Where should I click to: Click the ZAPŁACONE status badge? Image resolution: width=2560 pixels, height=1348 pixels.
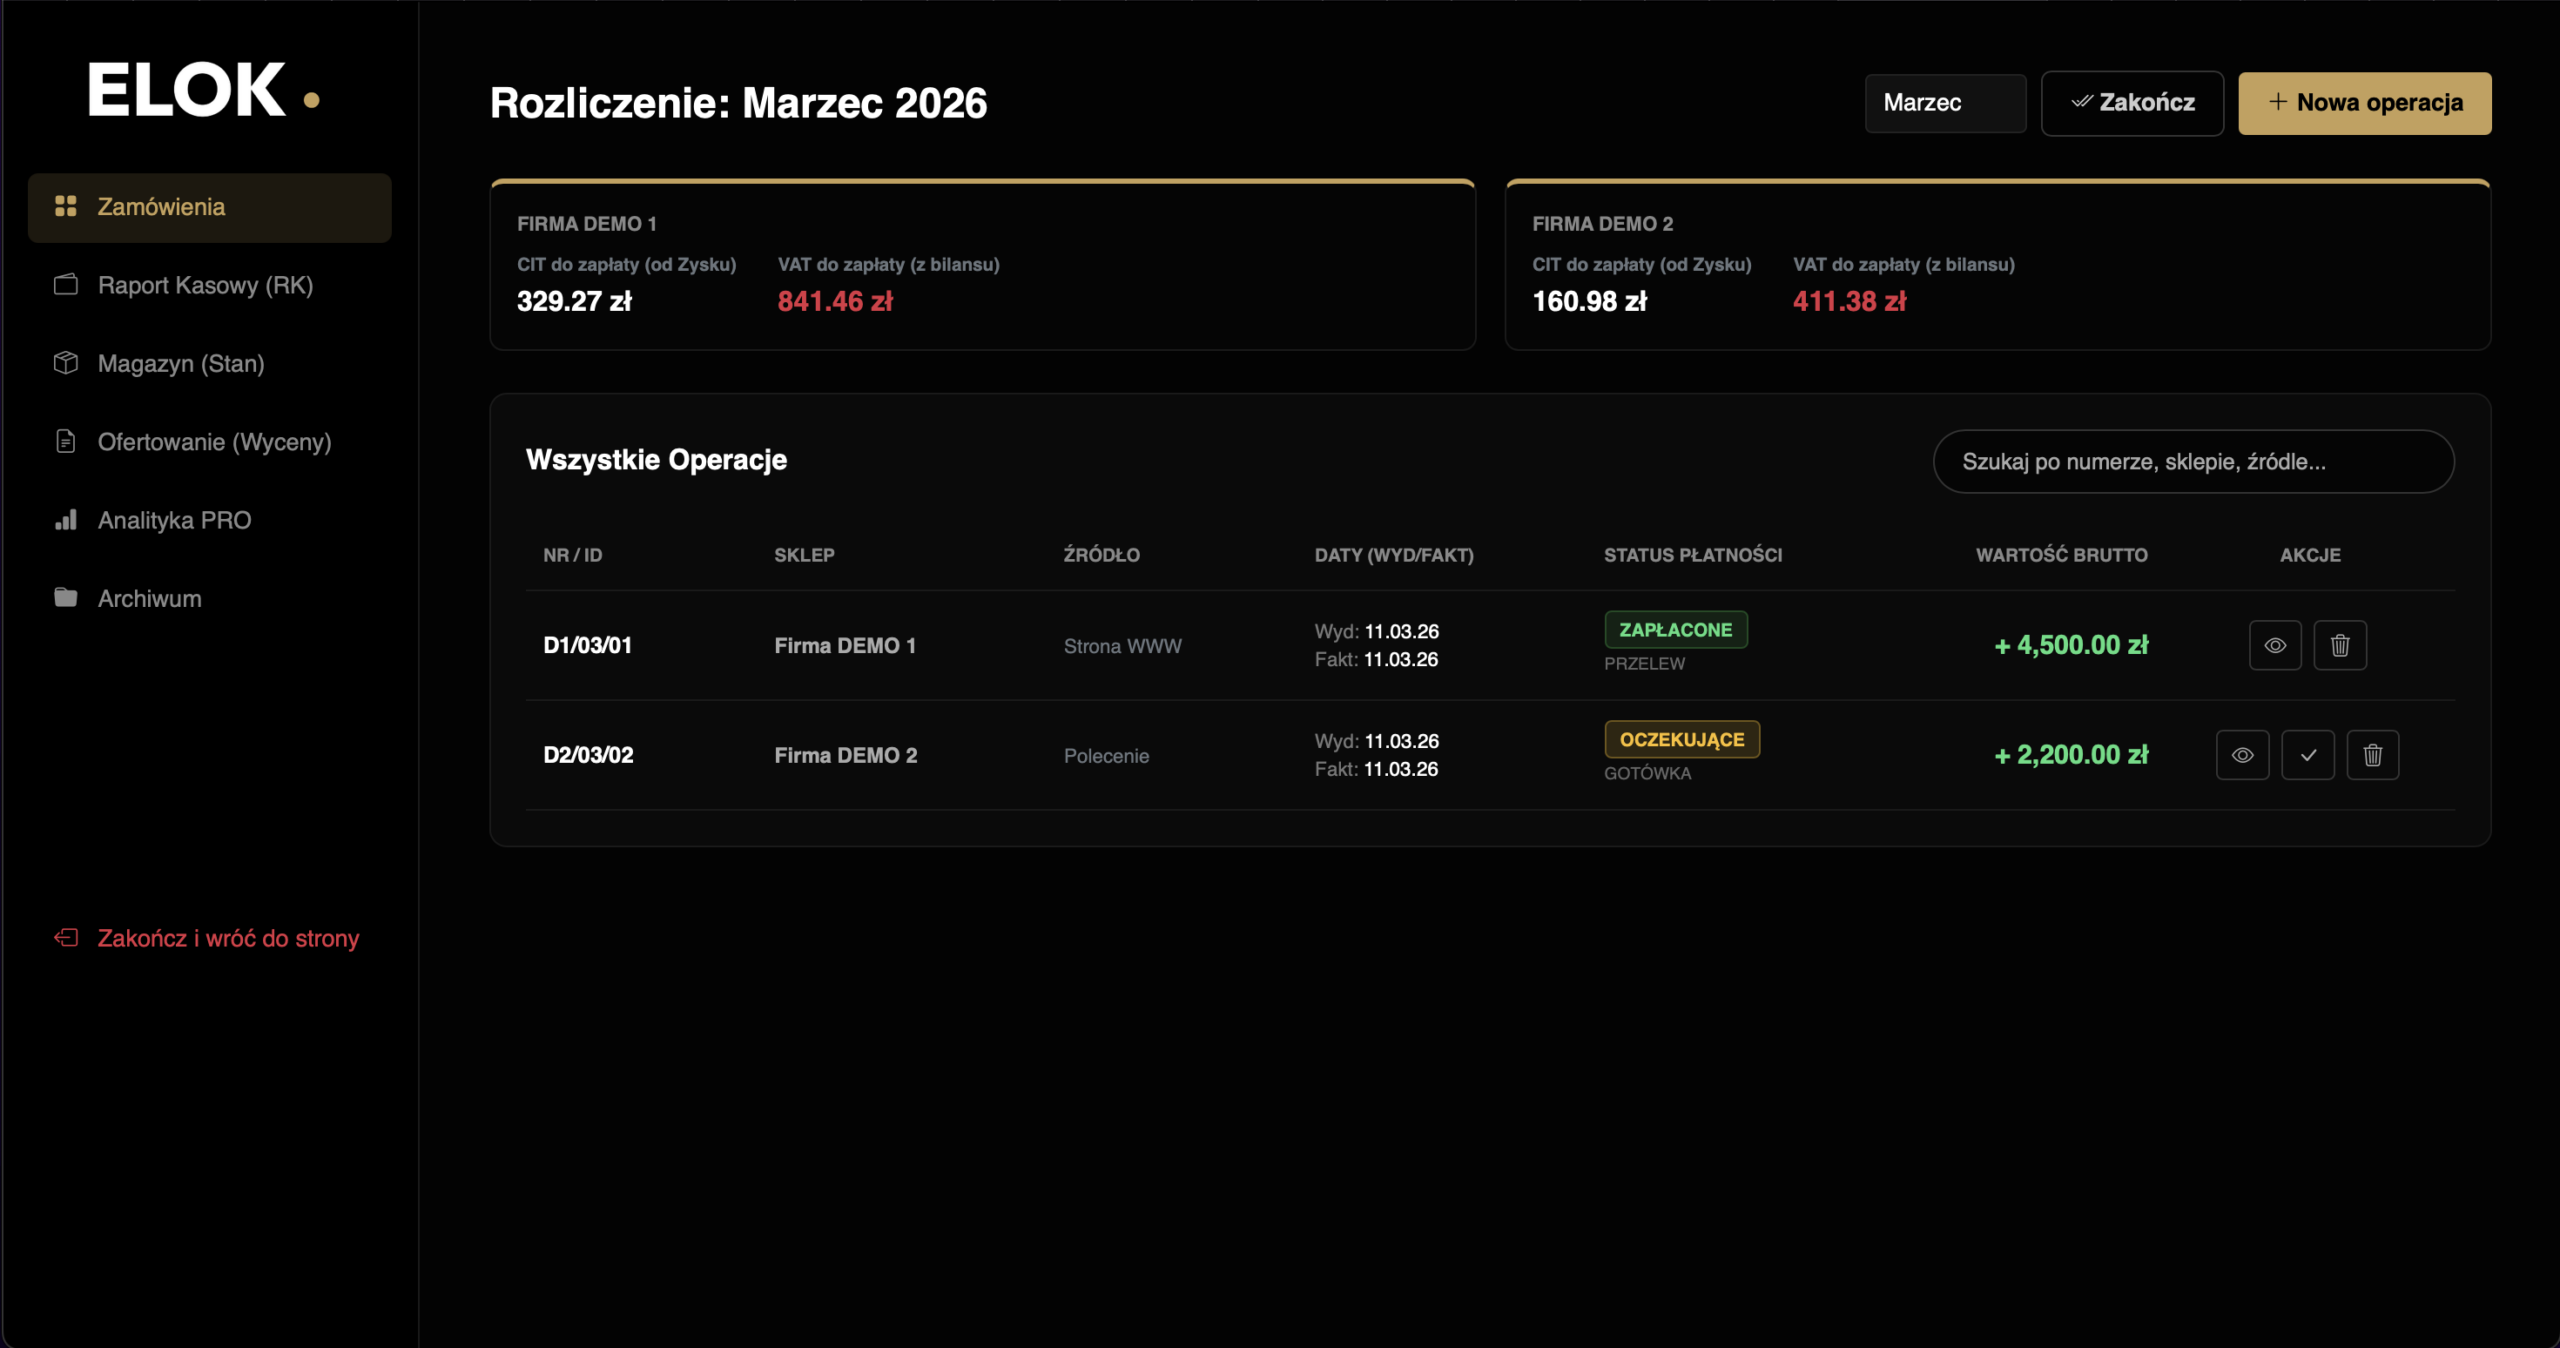click(x=1675, y=630)
